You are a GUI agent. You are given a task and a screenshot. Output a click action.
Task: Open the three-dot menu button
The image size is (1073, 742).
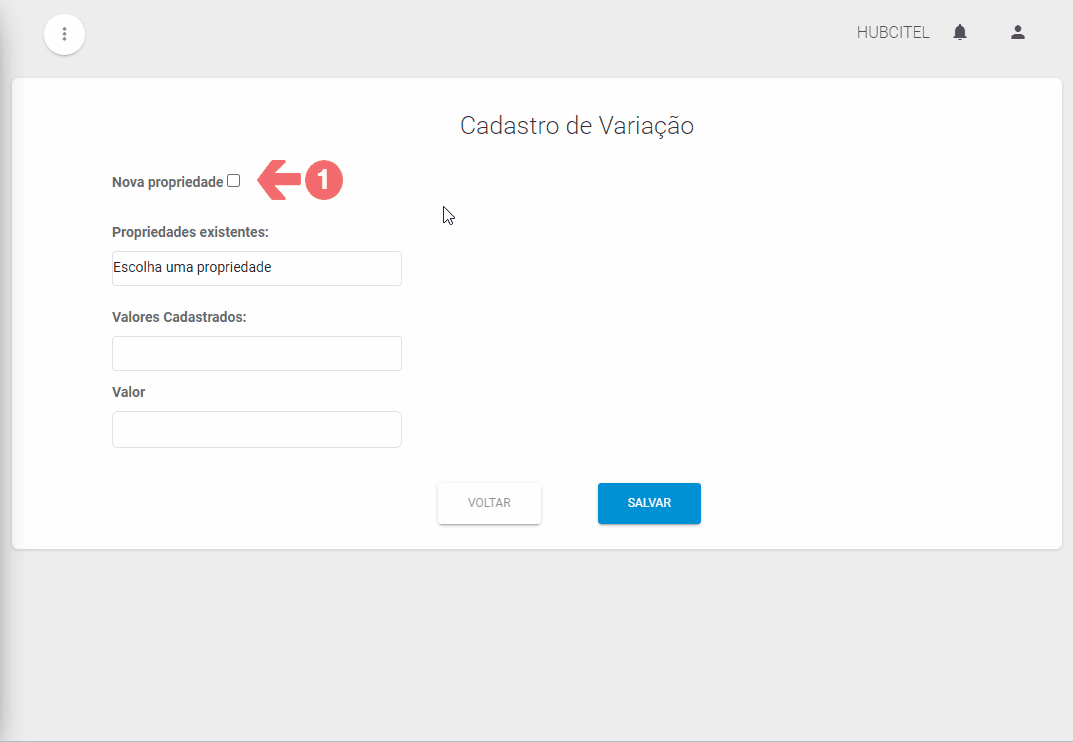(x=64, y=34)
